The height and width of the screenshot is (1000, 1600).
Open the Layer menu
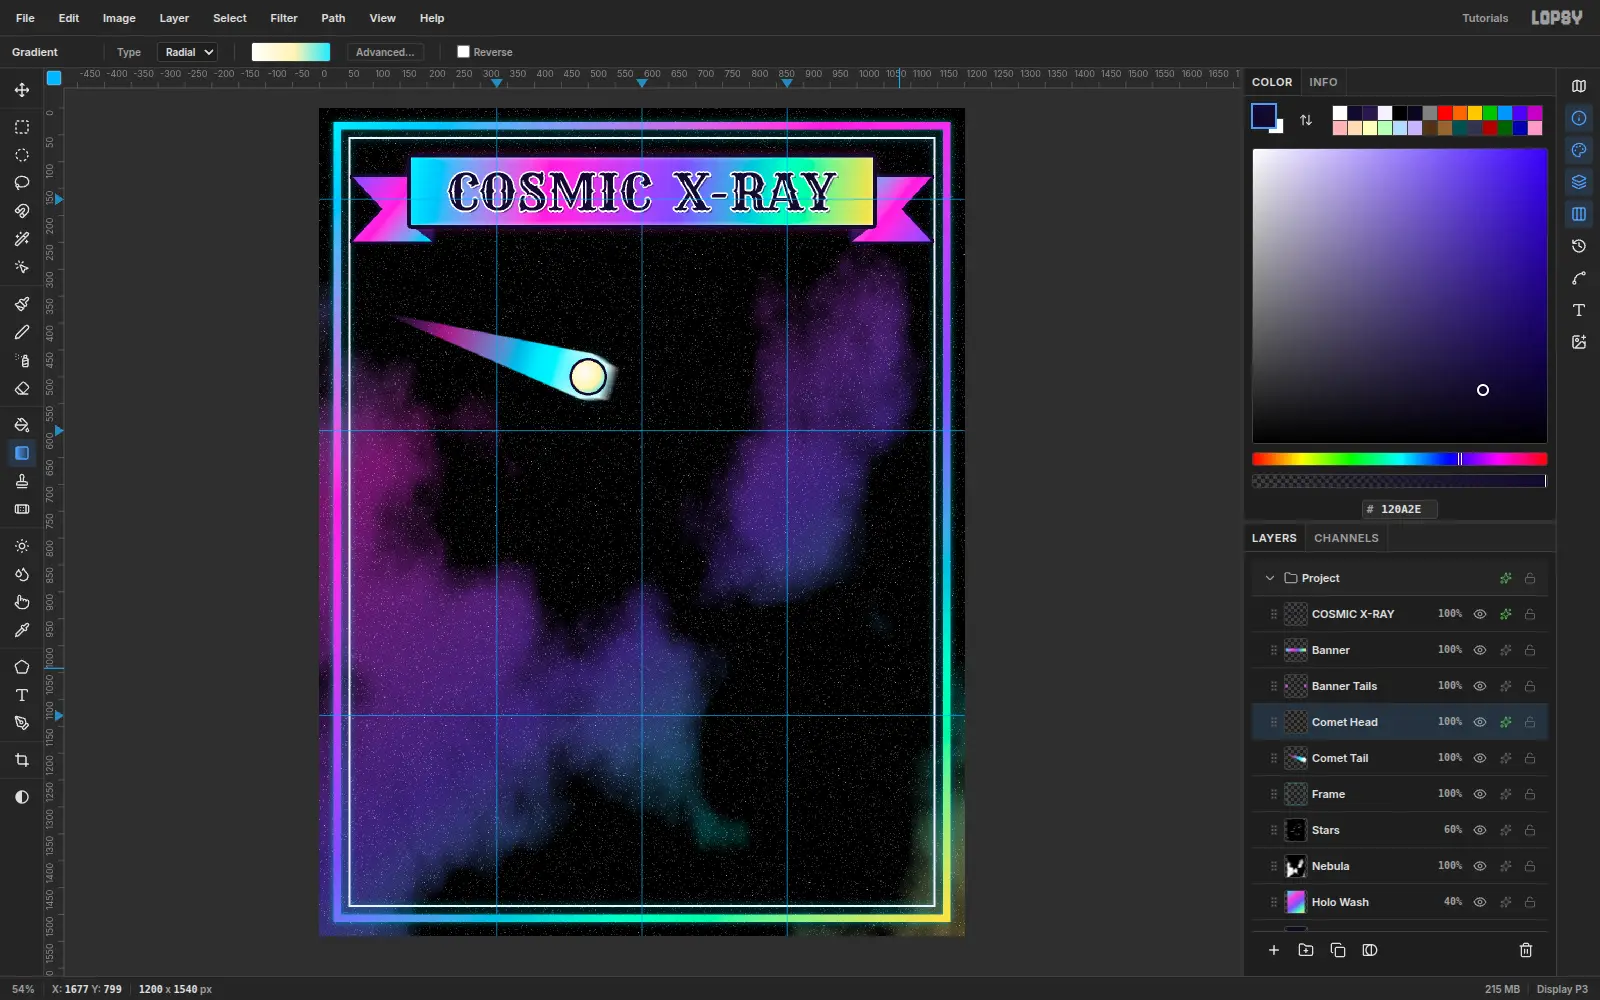174,18
